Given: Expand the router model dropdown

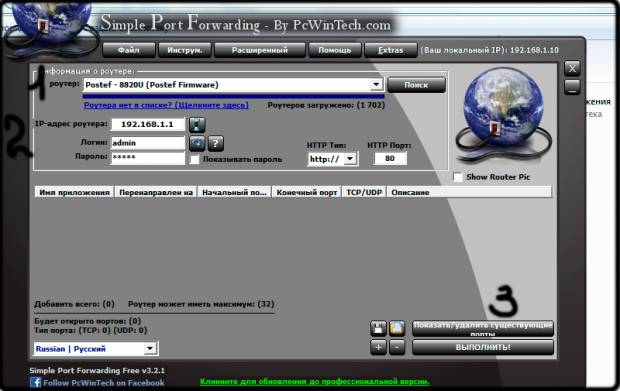Looking at the screenshot, I should (376, 85).
